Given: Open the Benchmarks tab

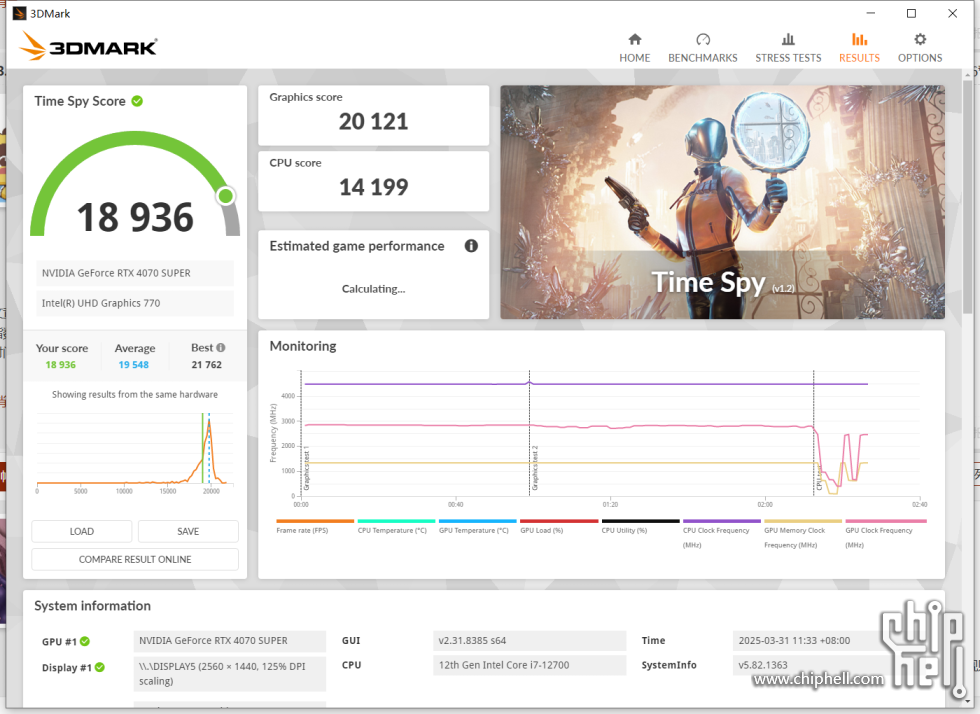Looking at the screenshot, I should 702,48.
